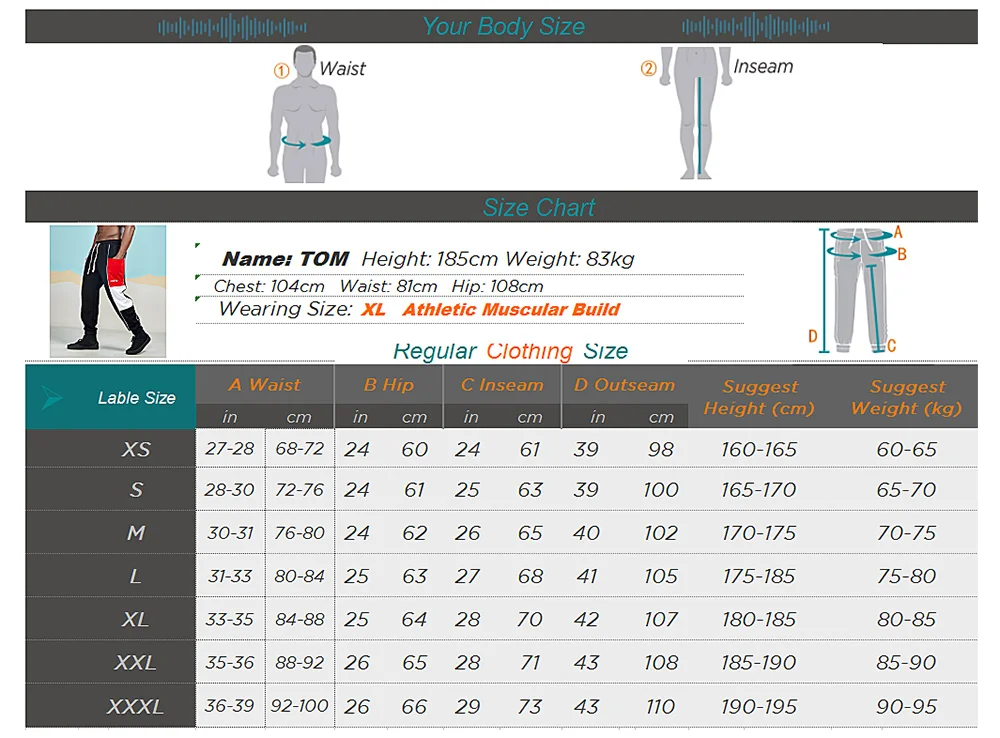The image size is (1000, 738).
Task: Select the XS size row label
Action: point(136,449)
